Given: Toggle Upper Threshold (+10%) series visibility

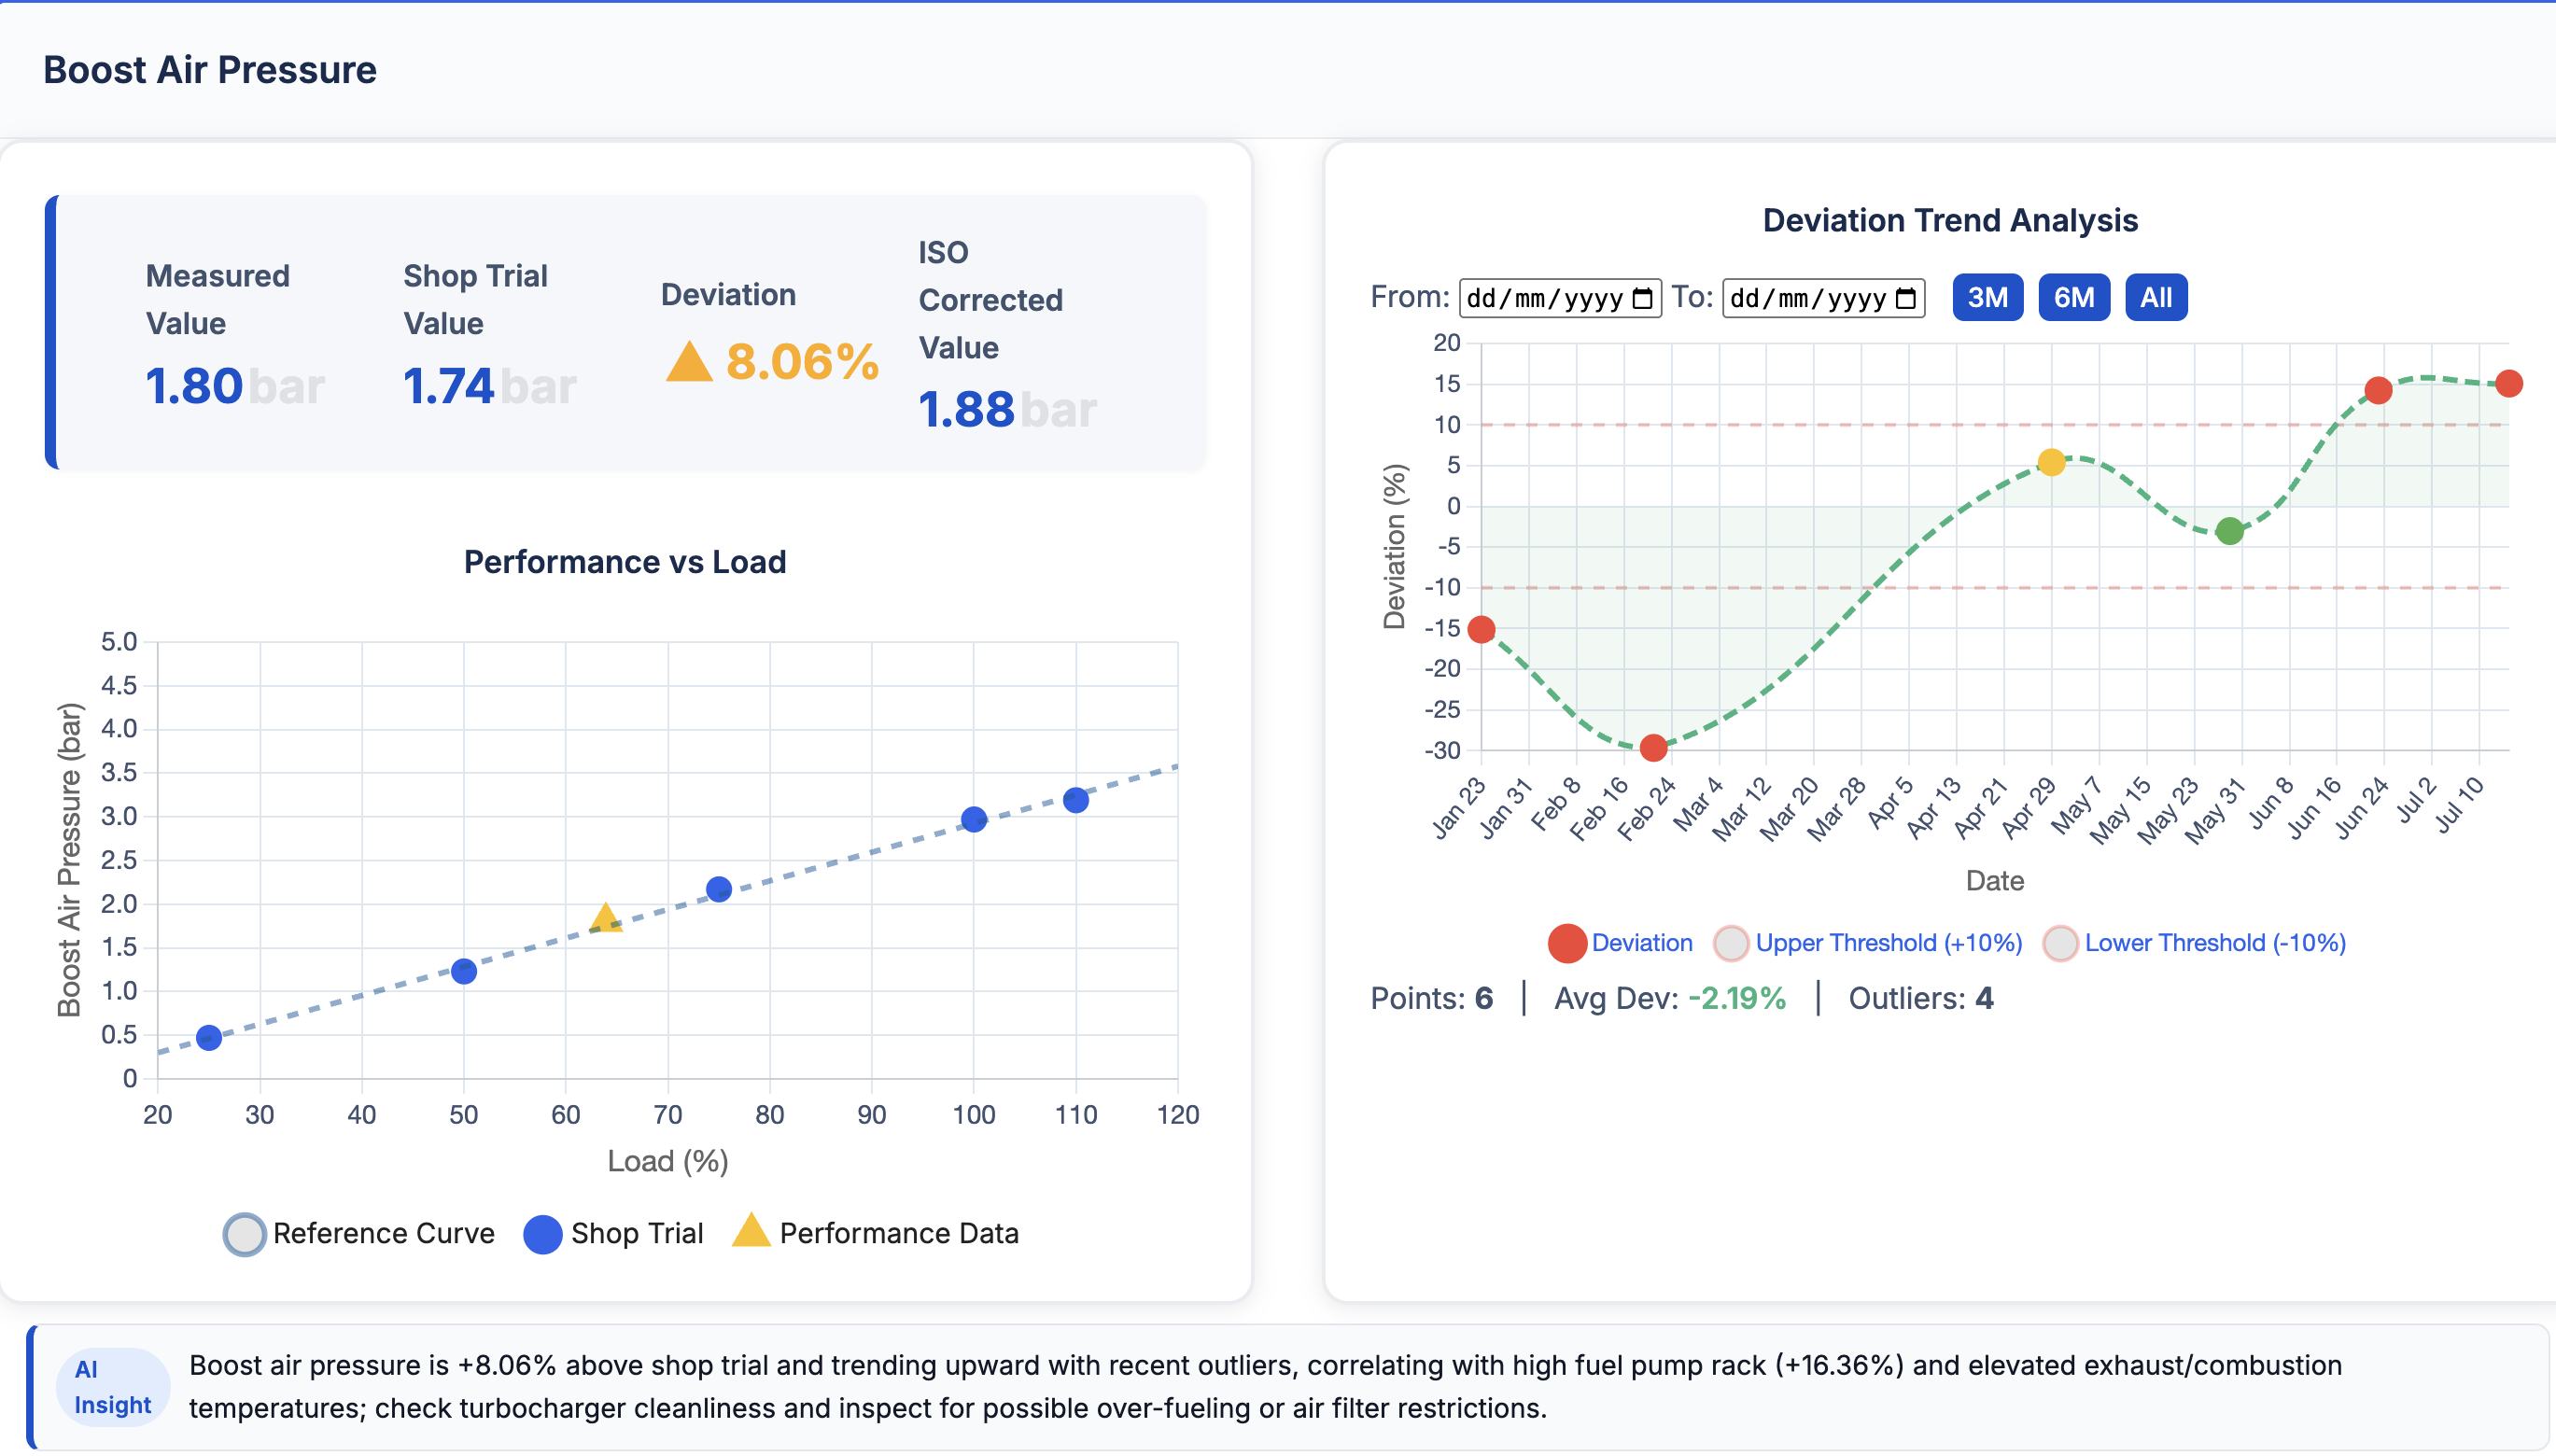Looking at the screenshot, I should 1732,942.
